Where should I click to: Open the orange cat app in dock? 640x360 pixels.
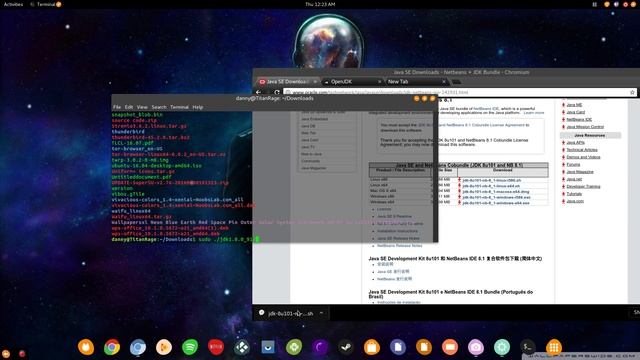coord(86,347)
